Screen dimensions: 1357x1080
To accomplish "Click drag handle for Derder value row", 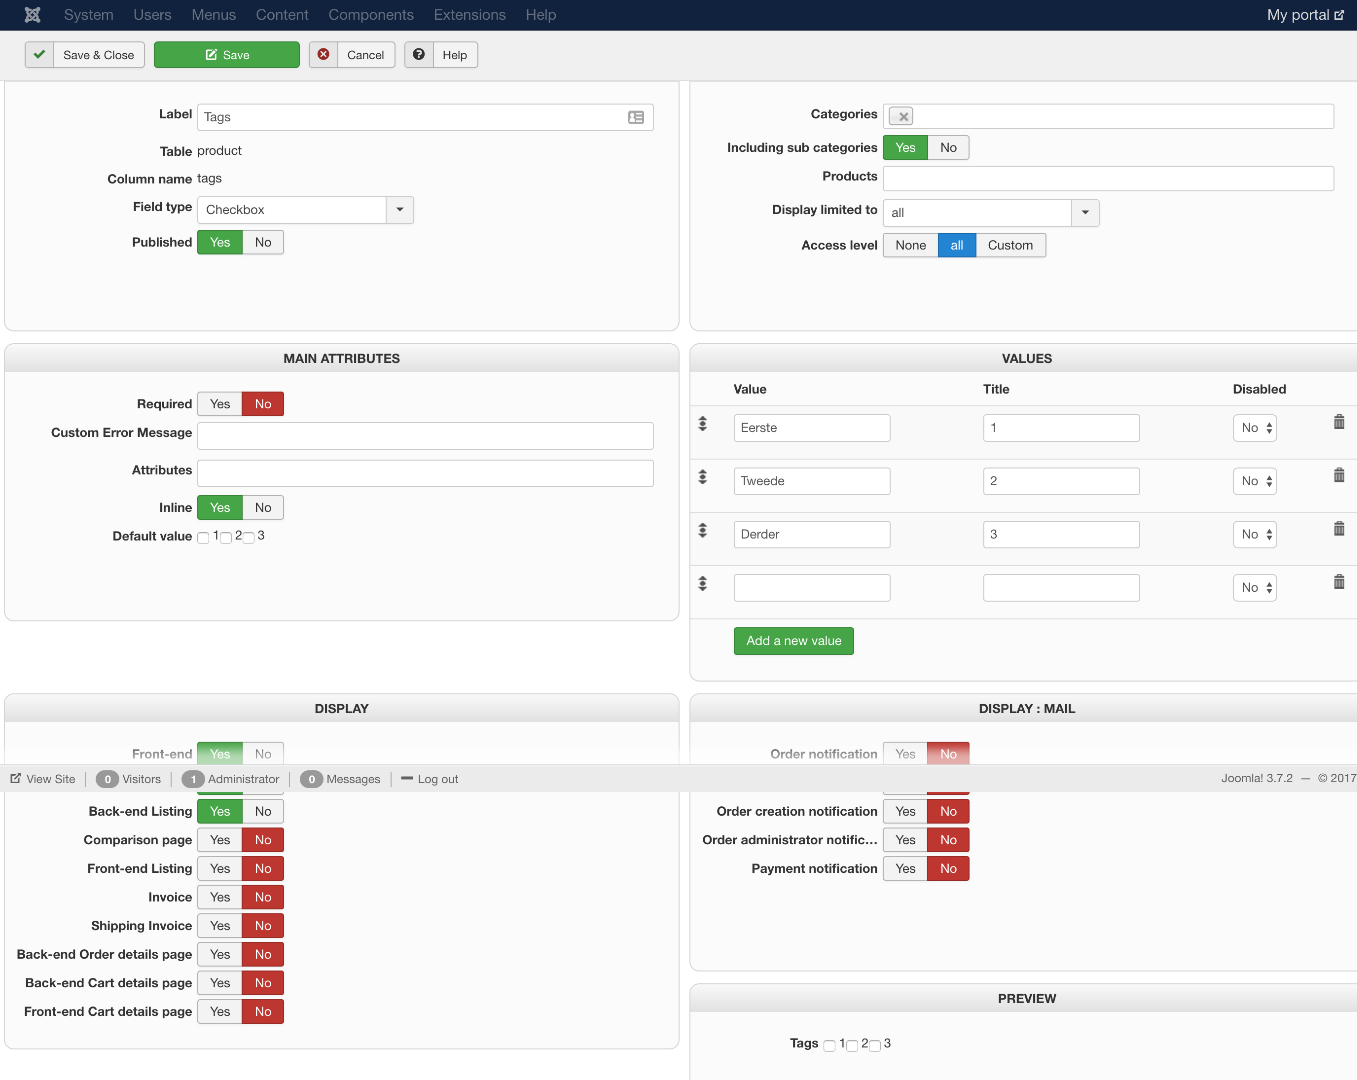I will pyautogui.click(x=703, y=530).
